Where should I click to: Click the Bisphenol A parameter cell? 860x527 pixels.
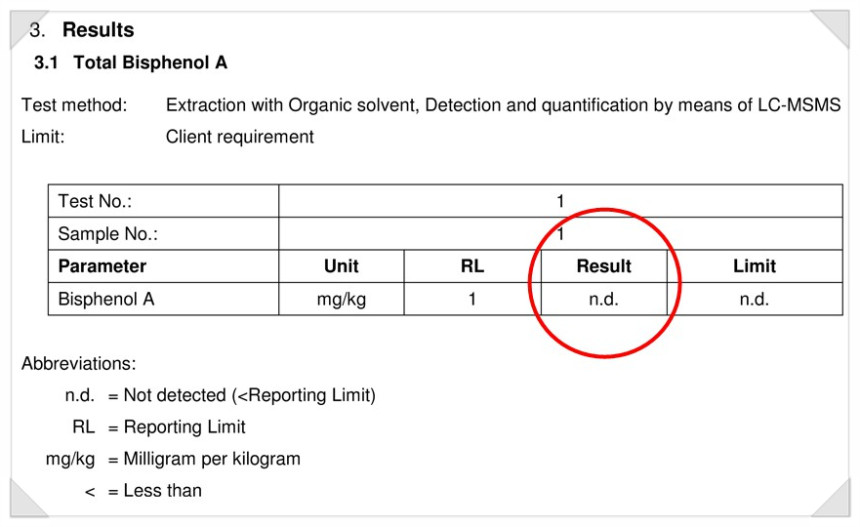(163, 299)
